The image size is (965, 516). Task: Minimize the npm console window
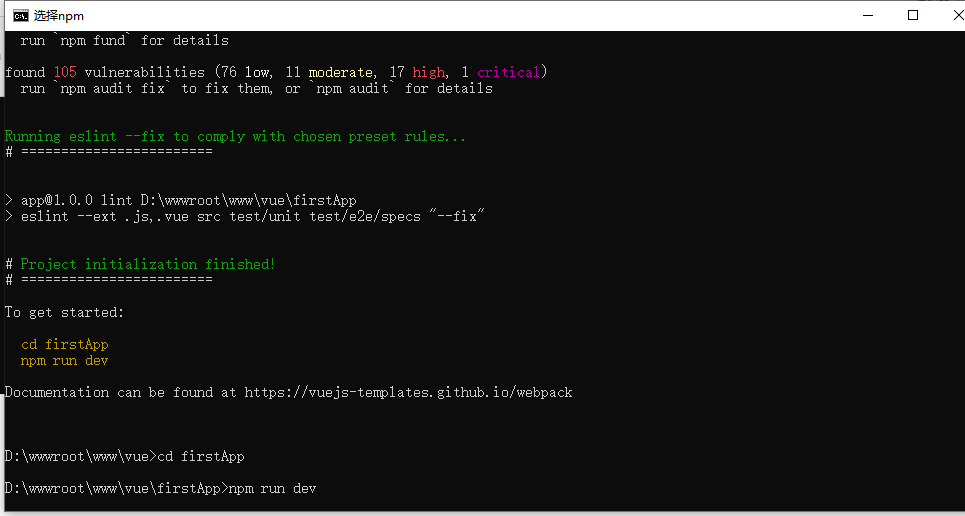click(868, 15)
